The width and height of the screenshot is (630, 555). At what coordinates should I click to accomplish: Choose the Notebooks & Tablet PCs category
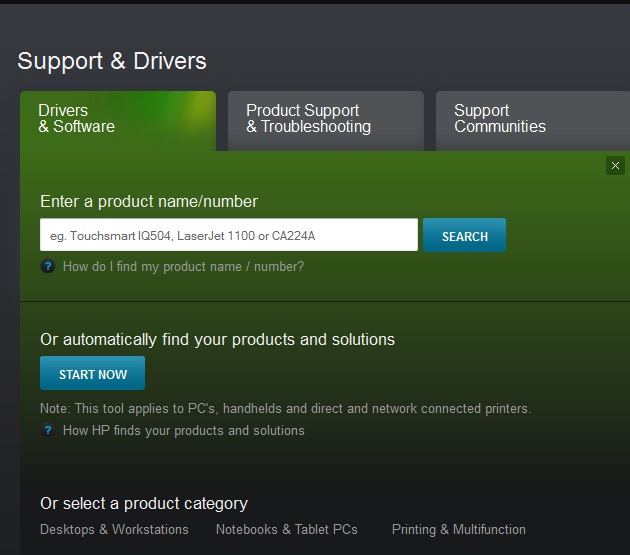click(286, 530)
